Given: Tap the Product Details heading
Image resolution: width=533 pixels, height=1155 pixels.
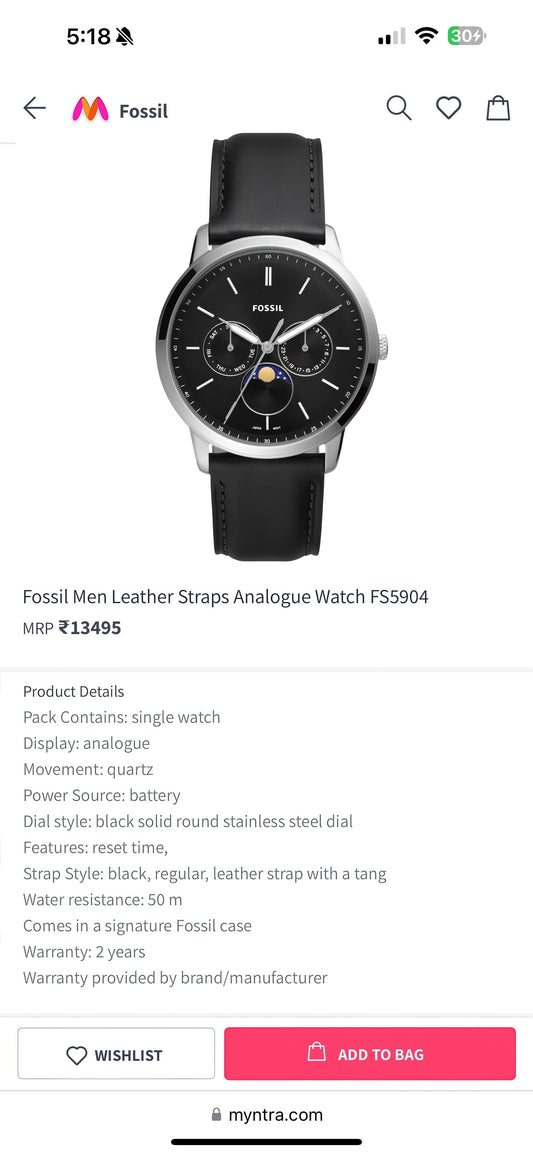Looking at the screenshot, I should tap(74, 692).
